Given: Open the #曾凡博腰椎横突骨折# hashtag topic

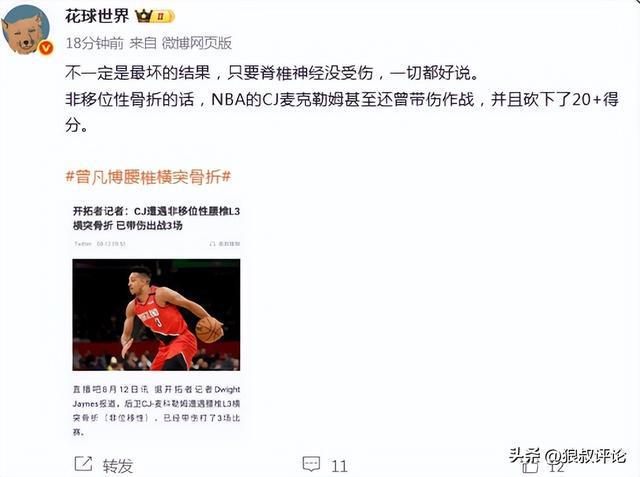Looking at the screenshot, I should point(149,177).
